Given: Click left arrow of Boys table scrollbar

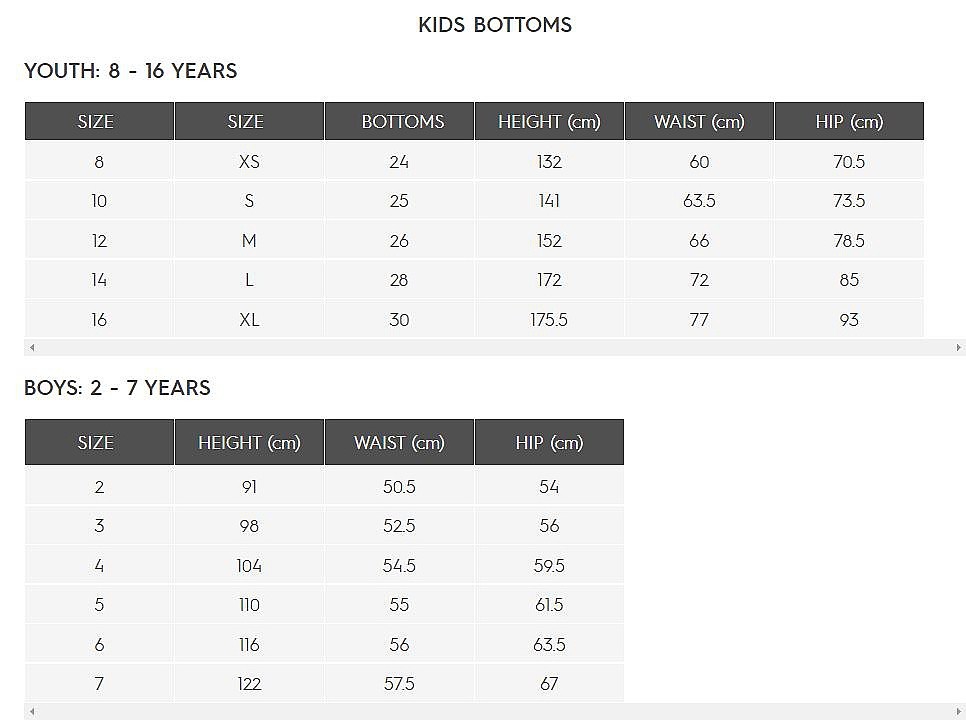Looking at the screenshot, I should (x=32, y=712).
